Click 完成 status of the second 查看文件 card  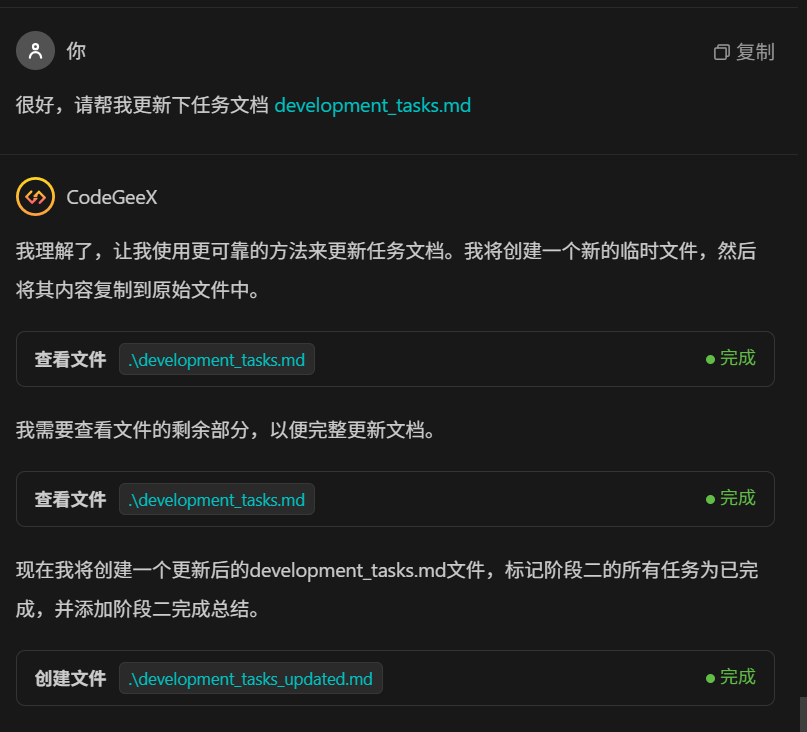[x=731, y=498]
